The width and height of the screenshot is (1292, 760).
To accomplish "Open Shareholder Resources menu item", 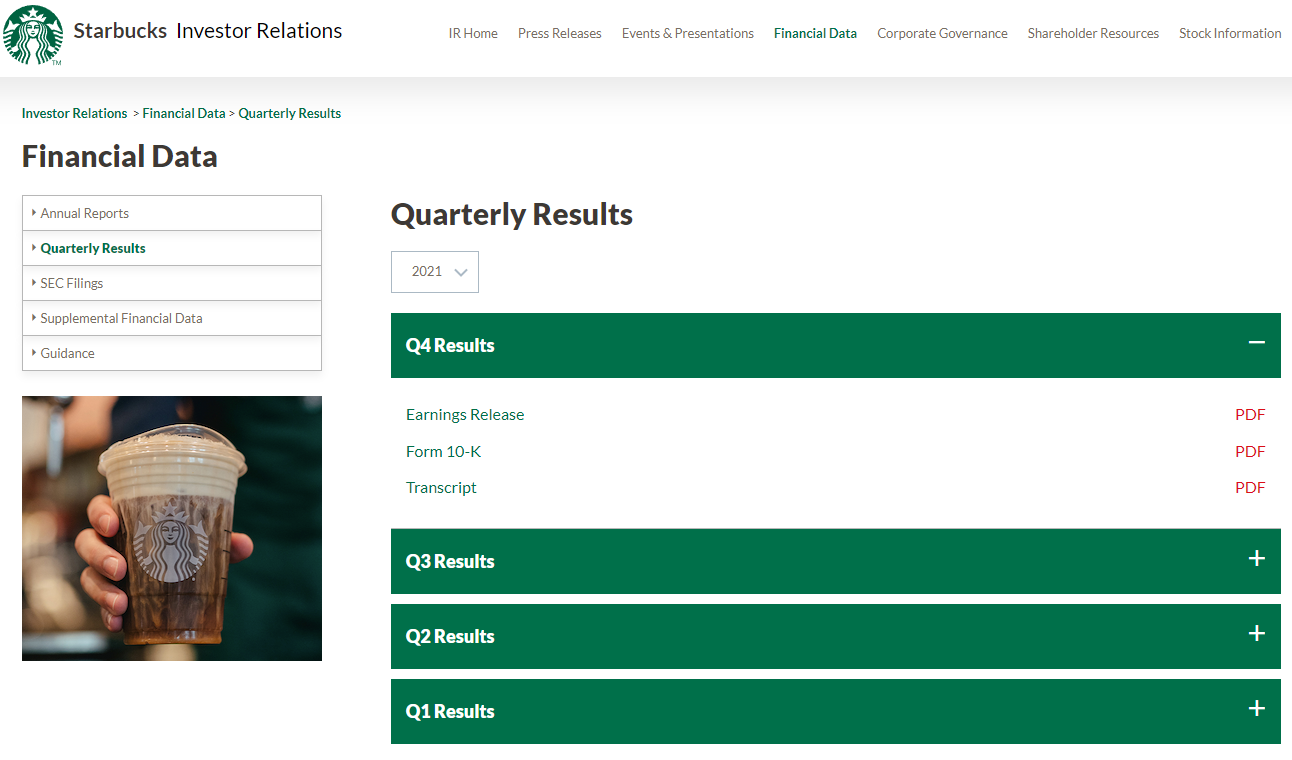I will [x=1093, y=33].
